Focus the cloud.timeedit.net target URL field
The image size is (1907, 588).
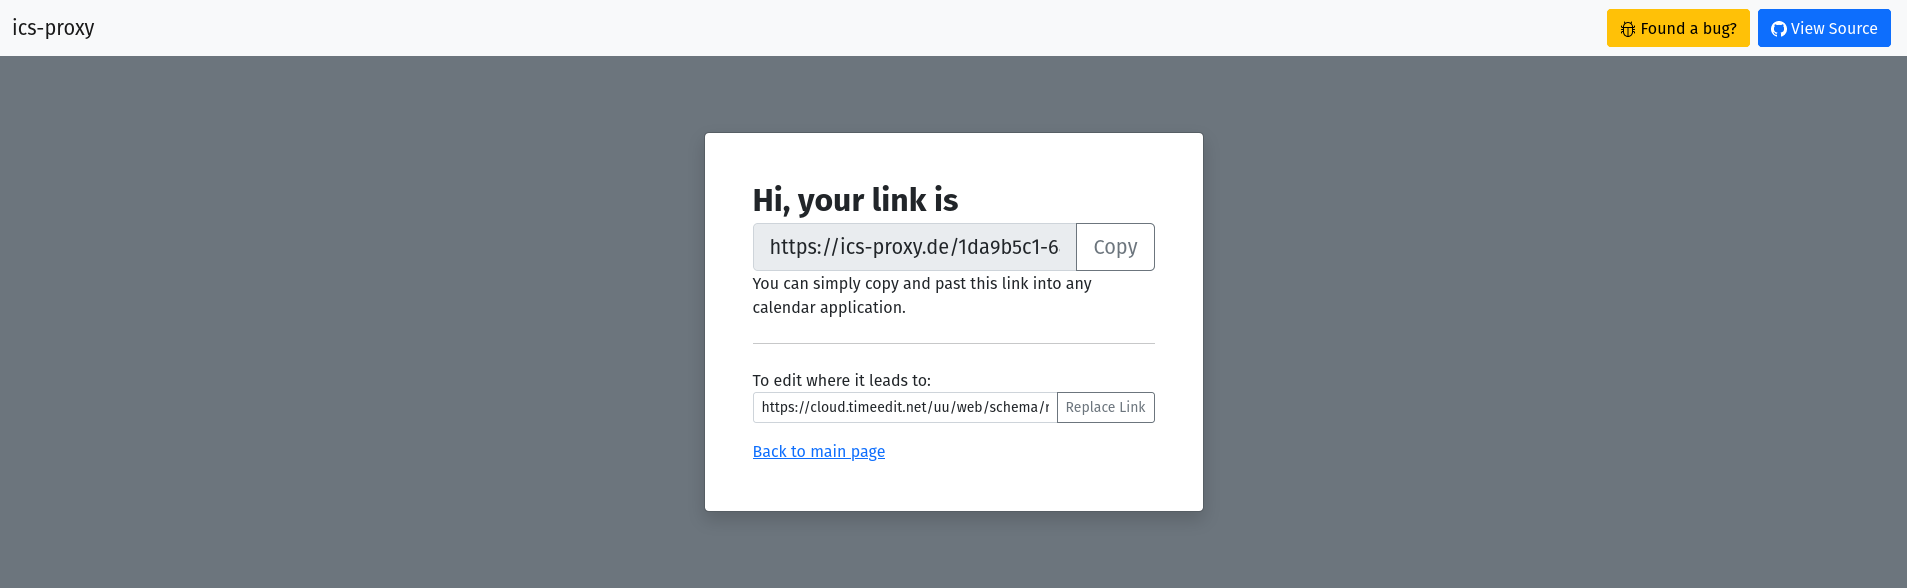point(904,408)
